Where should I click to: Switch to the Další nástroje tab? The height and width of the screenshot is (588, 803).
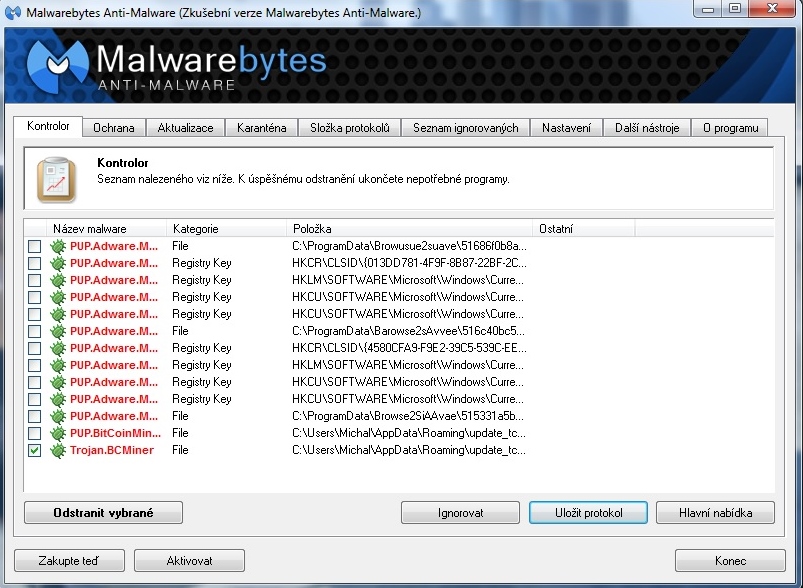[x=647, y=128]
